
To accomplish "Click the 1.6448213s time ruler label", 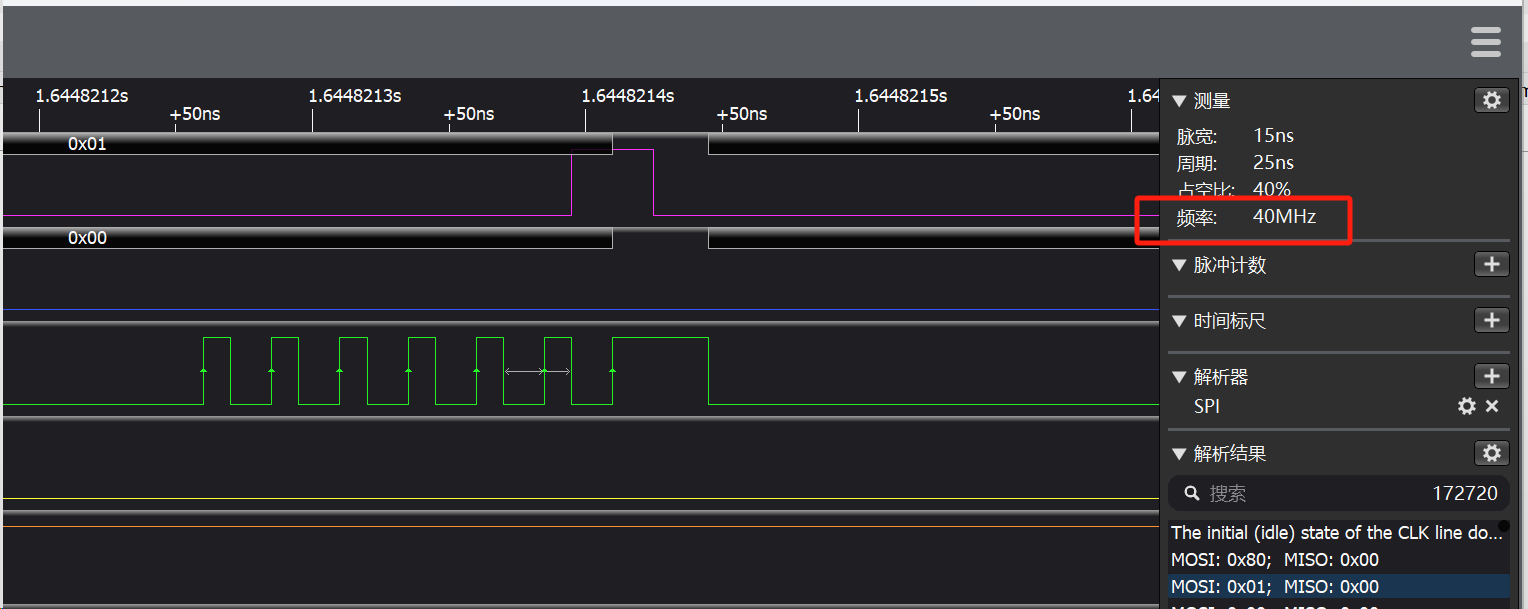I will pos(355,96).
